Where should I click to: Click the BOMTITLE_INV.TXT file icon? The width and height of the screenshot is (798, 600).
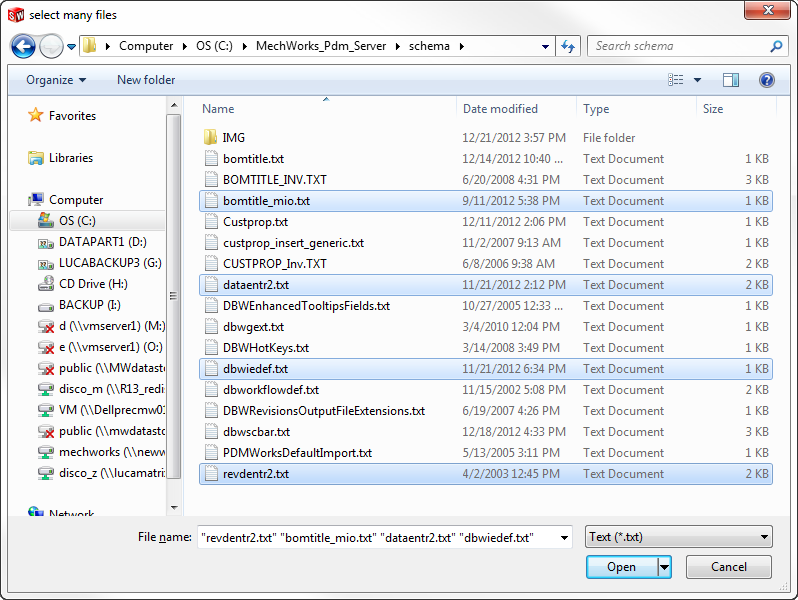(211, 180)
